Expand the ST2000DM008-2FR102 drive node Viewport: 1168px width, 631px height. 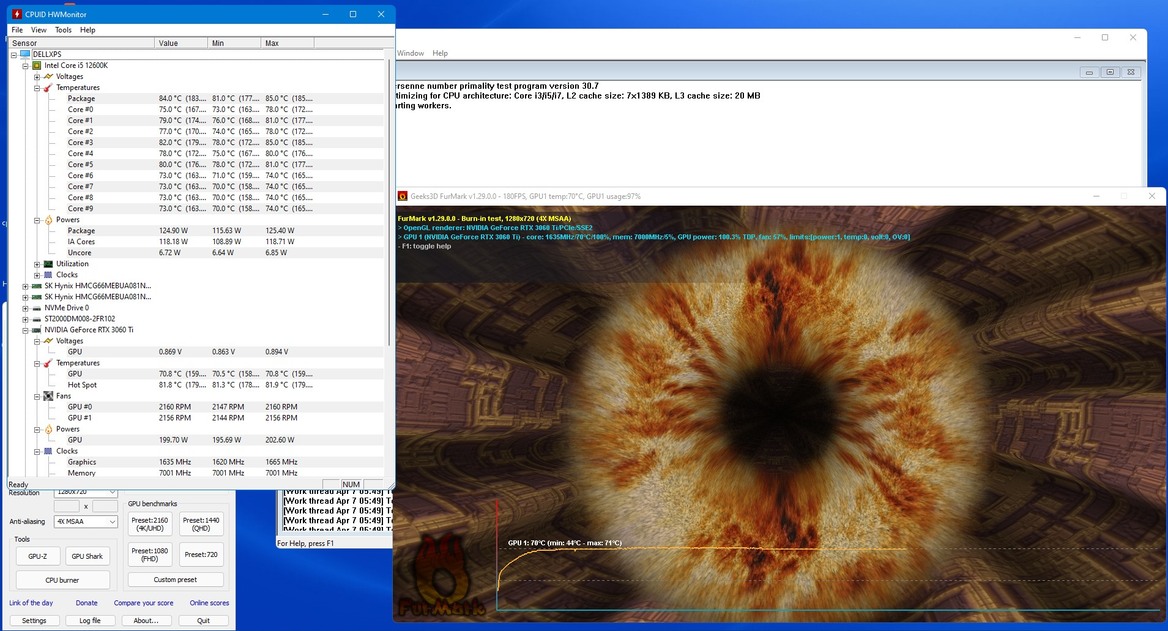click(x=25, y=319)
